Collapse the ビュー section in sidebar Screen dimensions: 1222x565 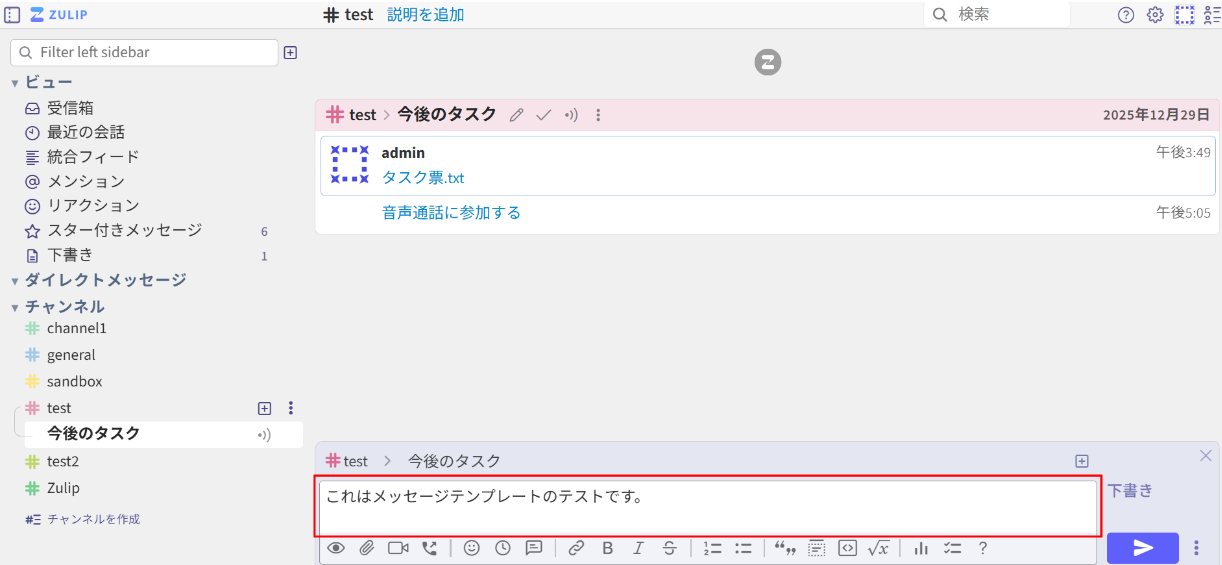[15, 83]
